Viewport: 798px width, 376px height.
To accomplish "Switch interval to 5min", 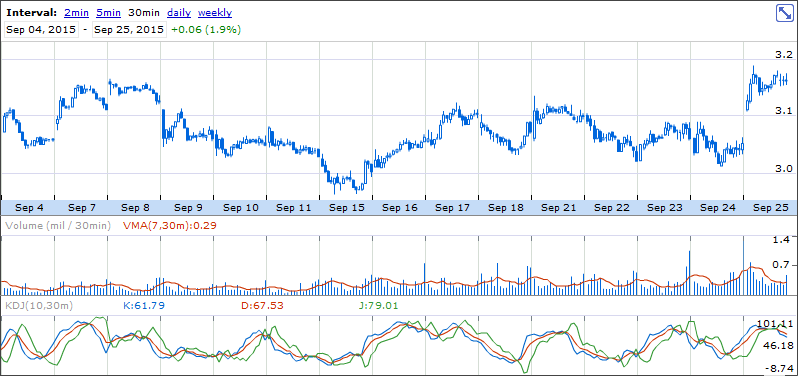I will coord(109,13).
